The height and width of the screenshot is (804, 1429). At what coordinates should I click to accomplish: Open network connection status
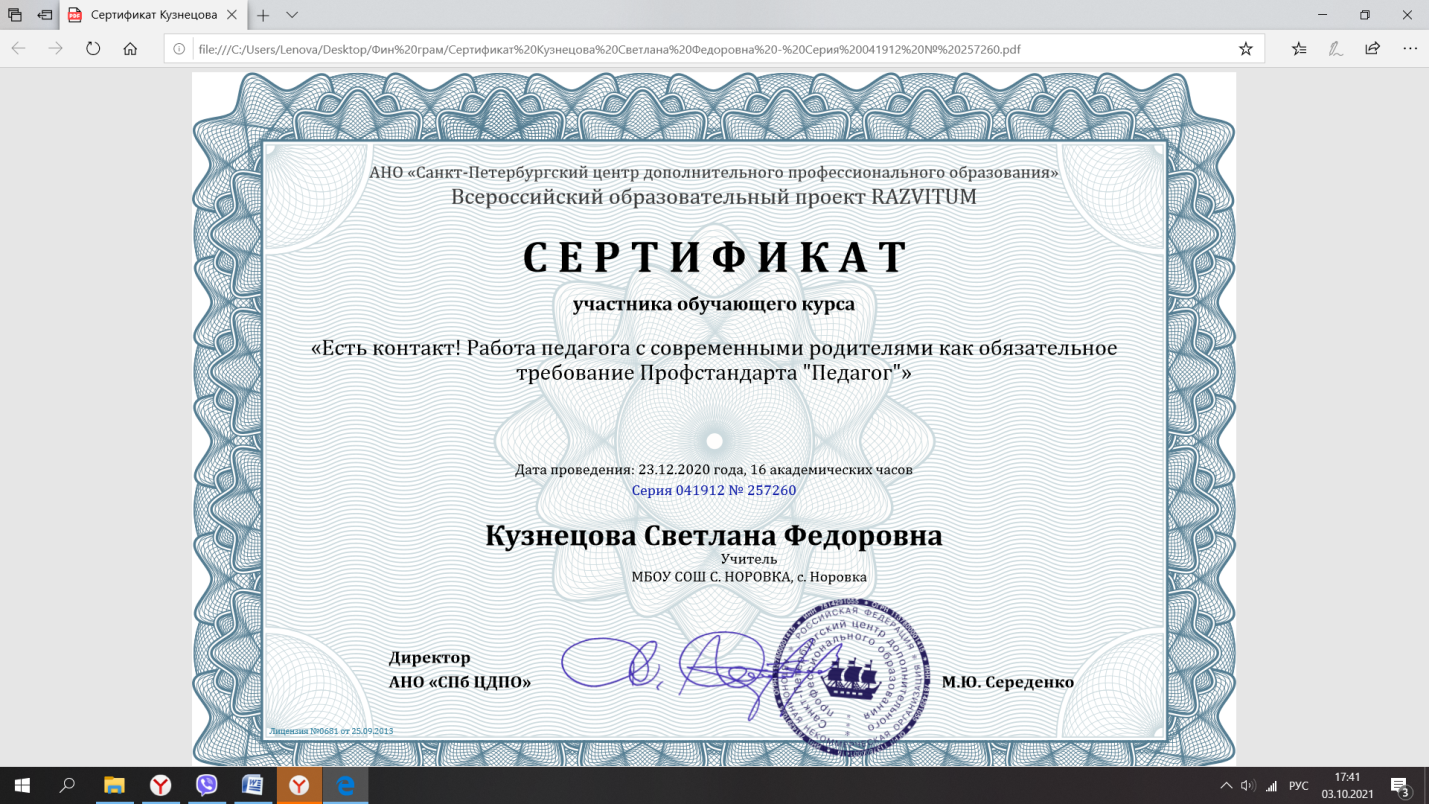coord(1271,786)
